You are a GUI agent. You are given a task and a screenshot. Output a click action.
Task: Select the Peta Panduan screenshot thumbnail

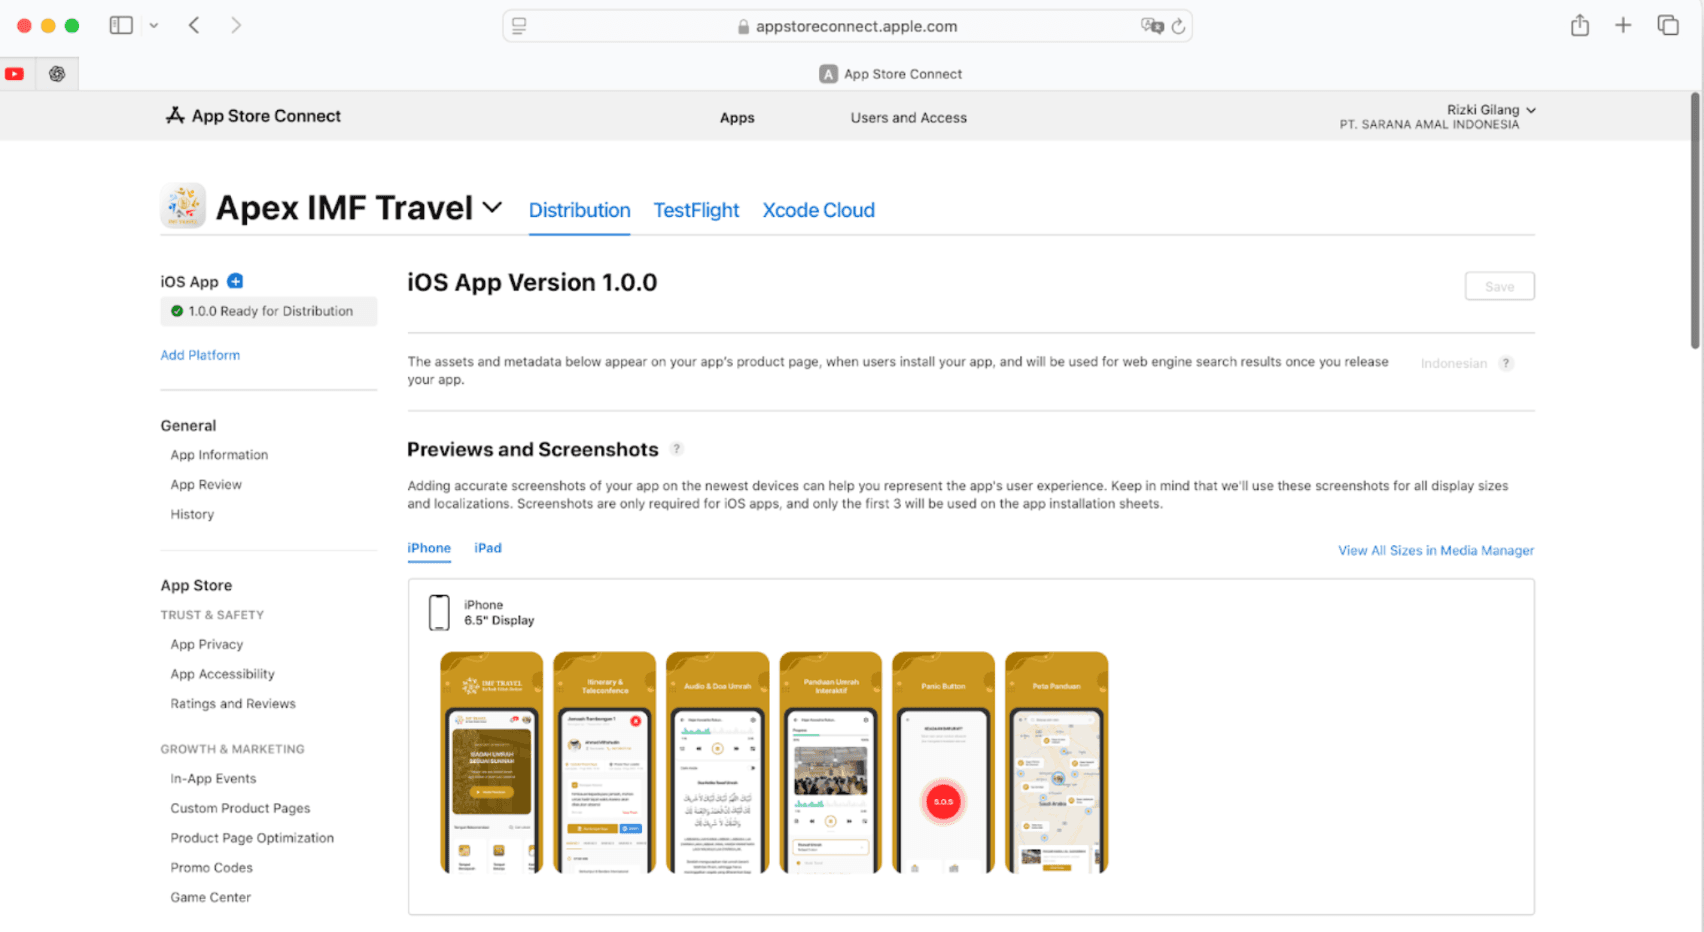1056,763
